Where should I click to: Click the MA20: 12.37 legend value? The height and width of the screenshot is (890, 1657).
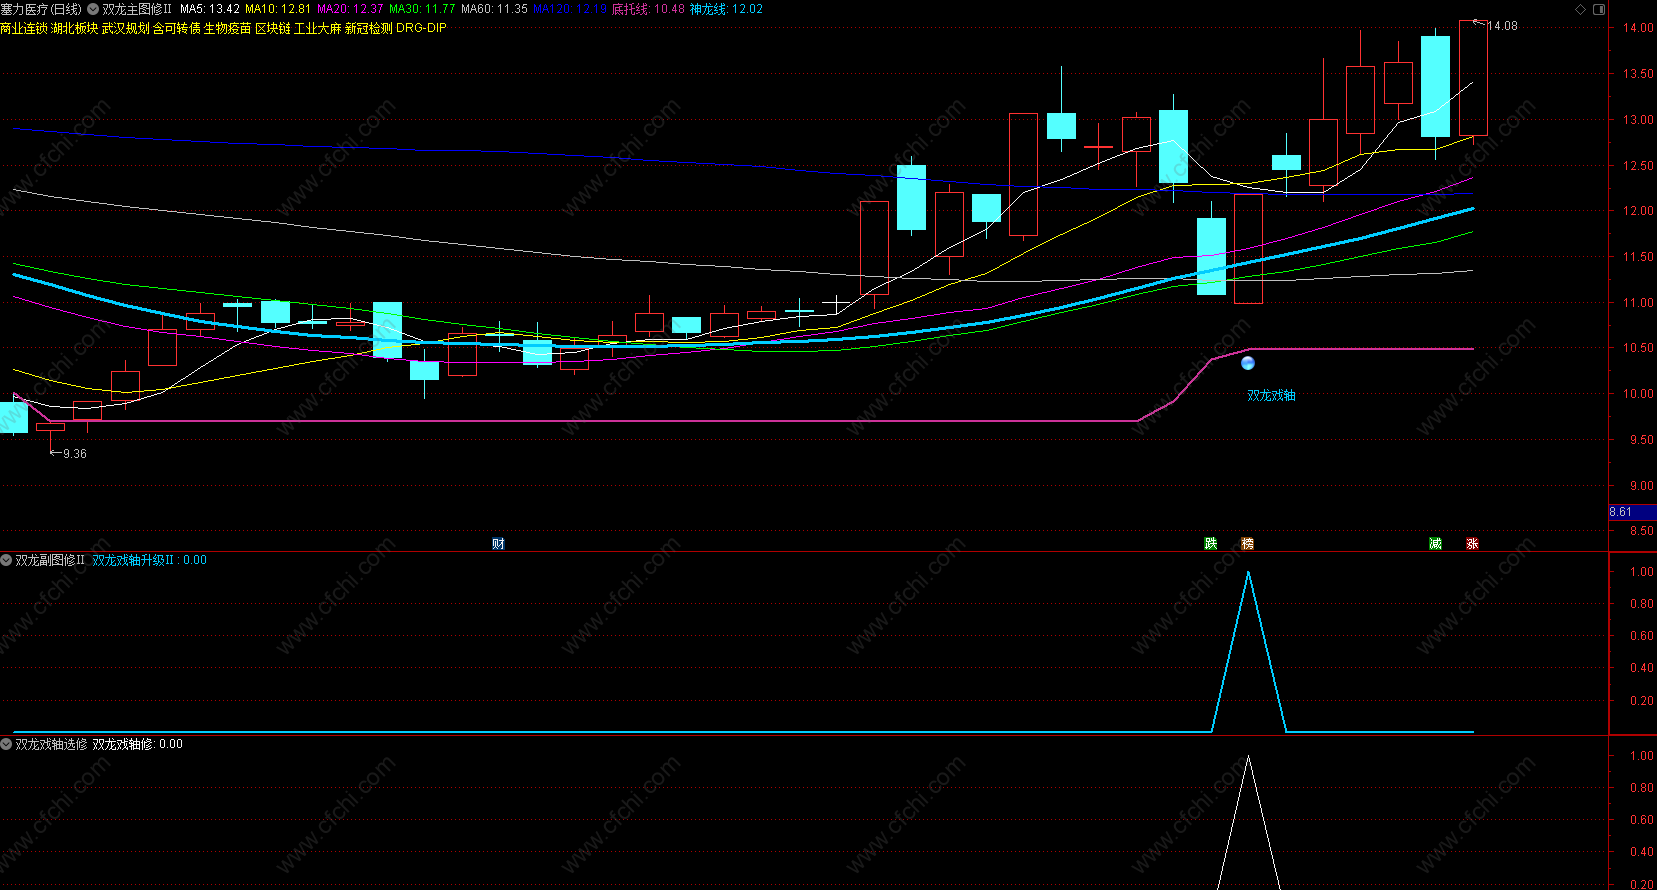tap(350, 9)
